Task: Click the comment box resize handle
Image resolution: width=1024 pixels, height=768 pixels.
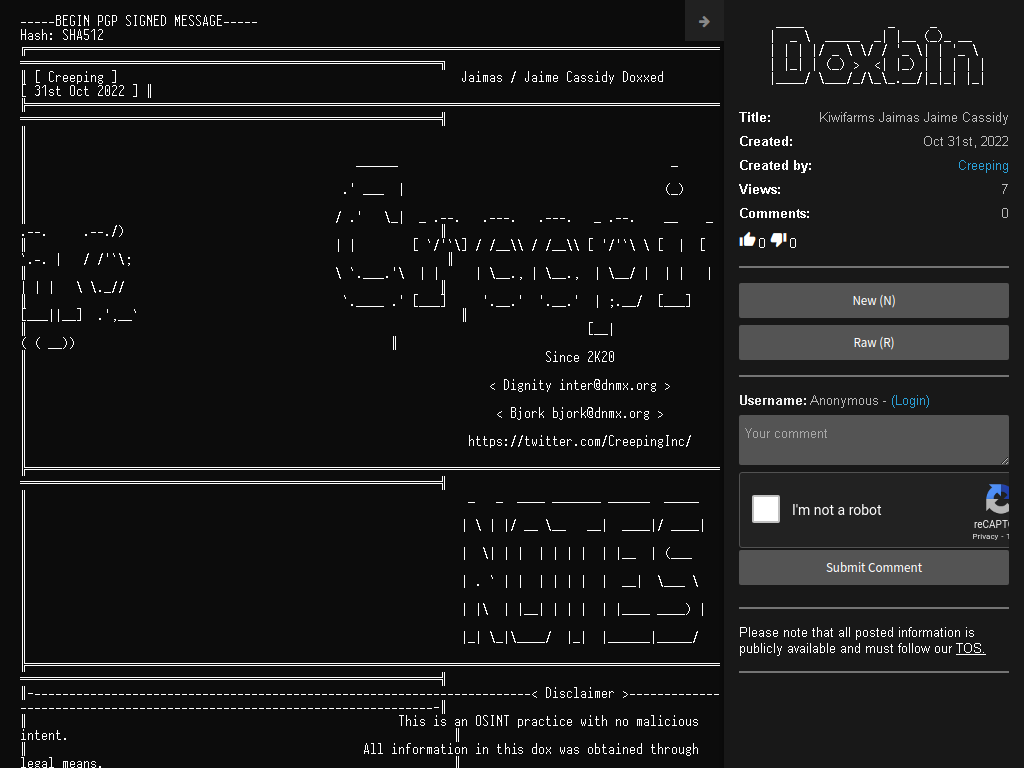Action: click(1004, 460)
